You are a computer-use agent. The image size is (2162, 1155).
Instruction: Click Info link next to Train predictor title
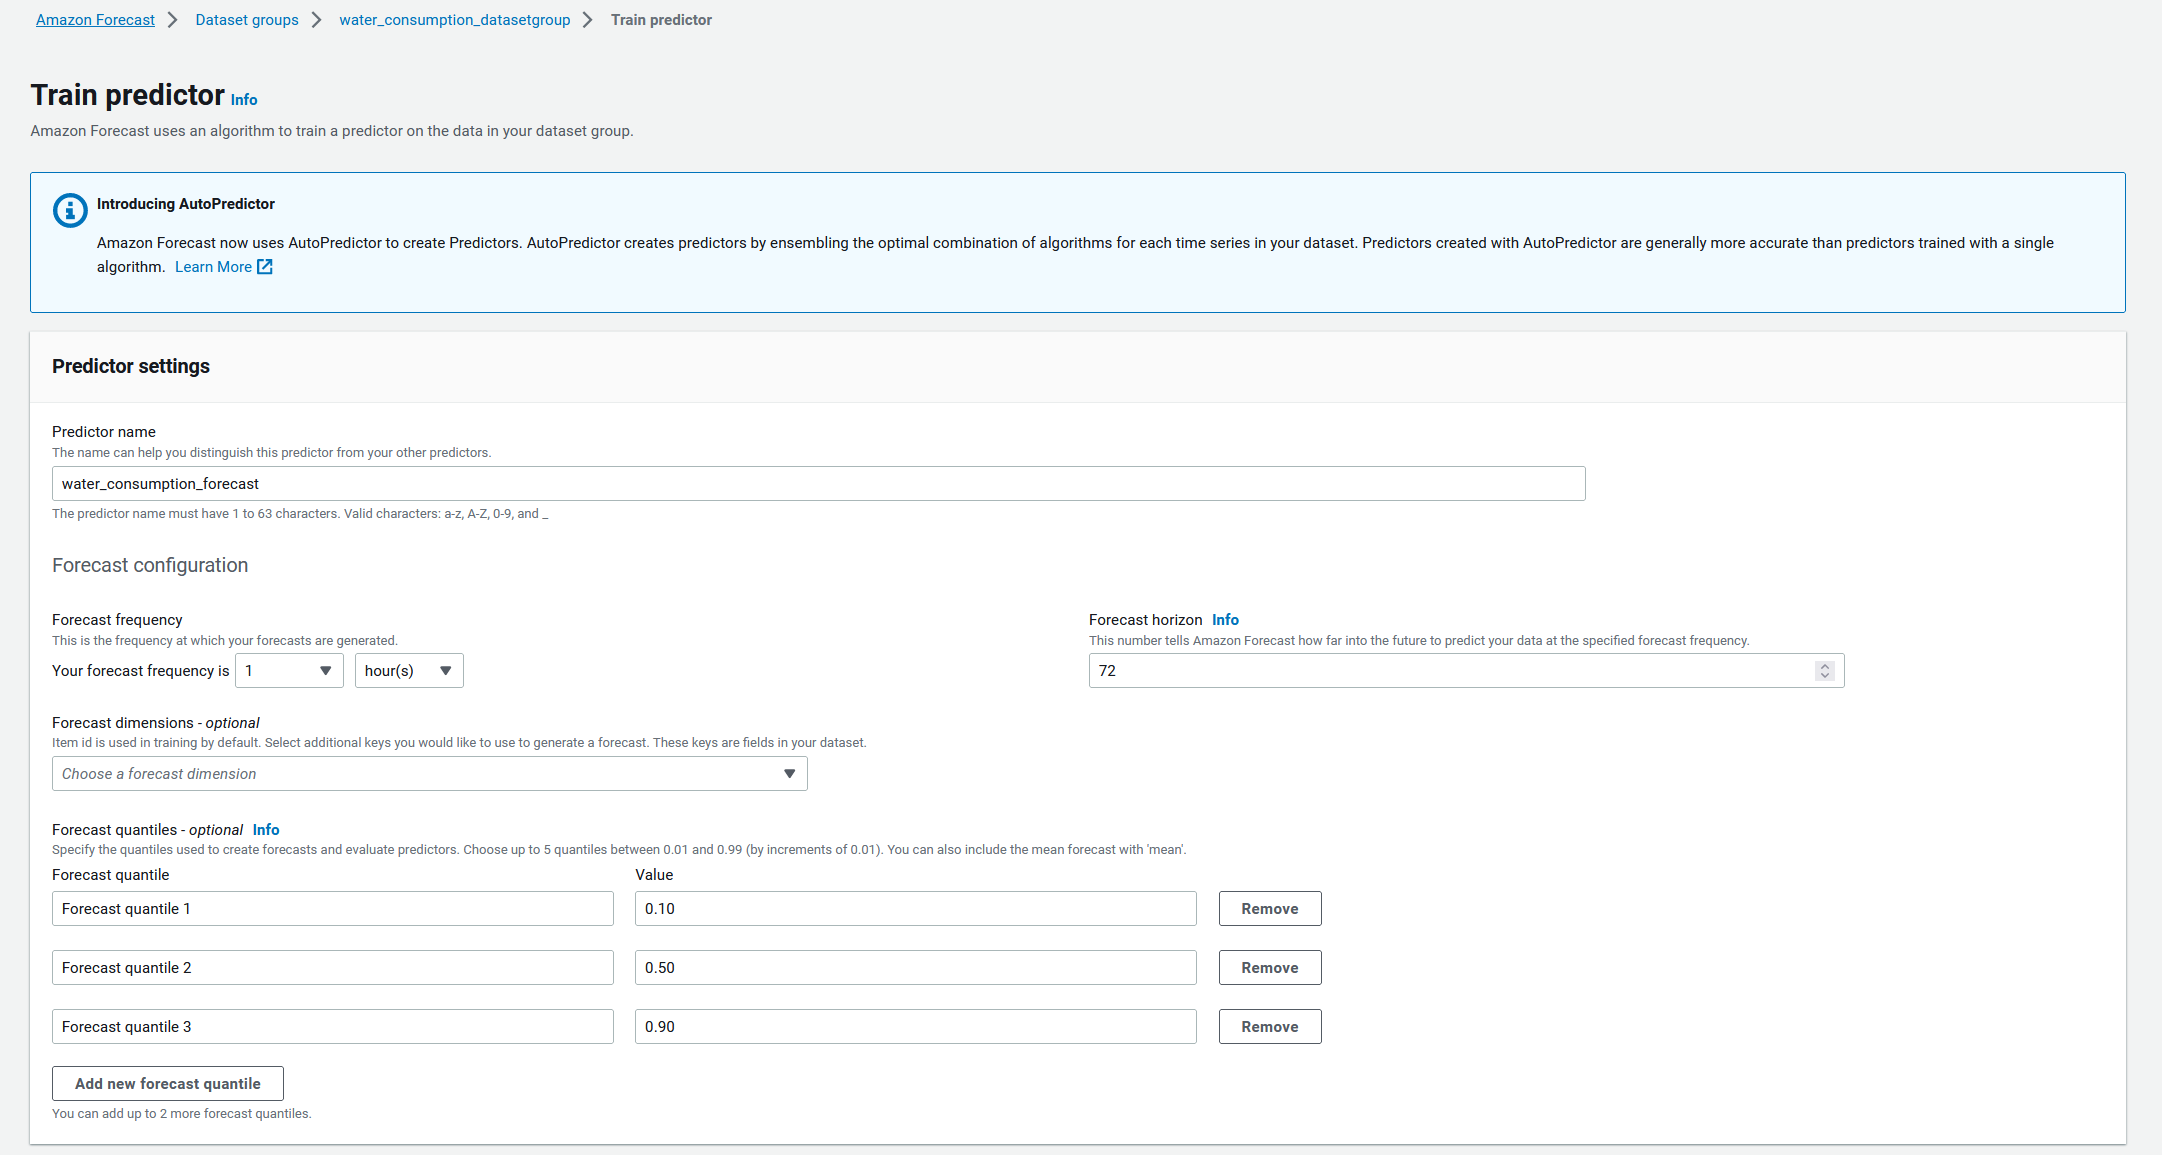(x=244, y=100)
